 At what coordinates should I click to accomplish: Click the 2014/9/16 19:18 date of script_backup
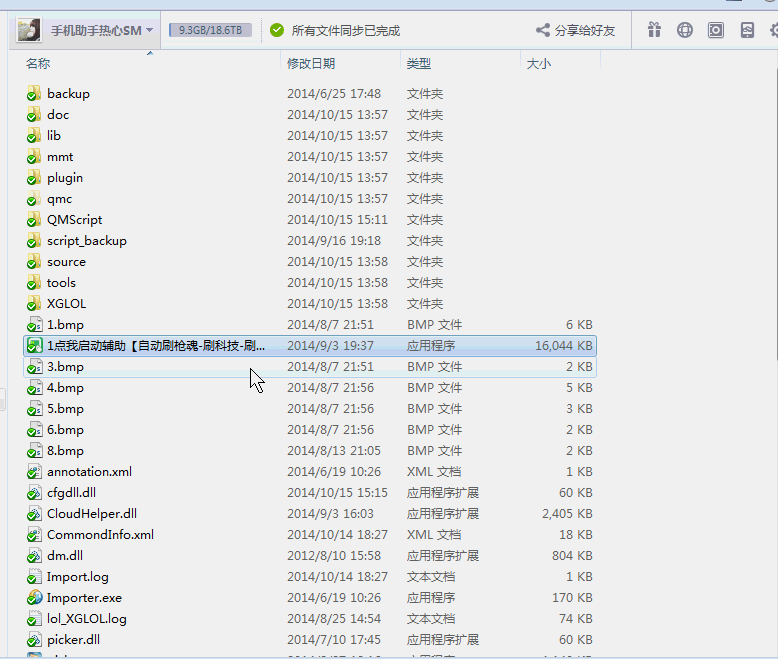click(x=334, y=241)
